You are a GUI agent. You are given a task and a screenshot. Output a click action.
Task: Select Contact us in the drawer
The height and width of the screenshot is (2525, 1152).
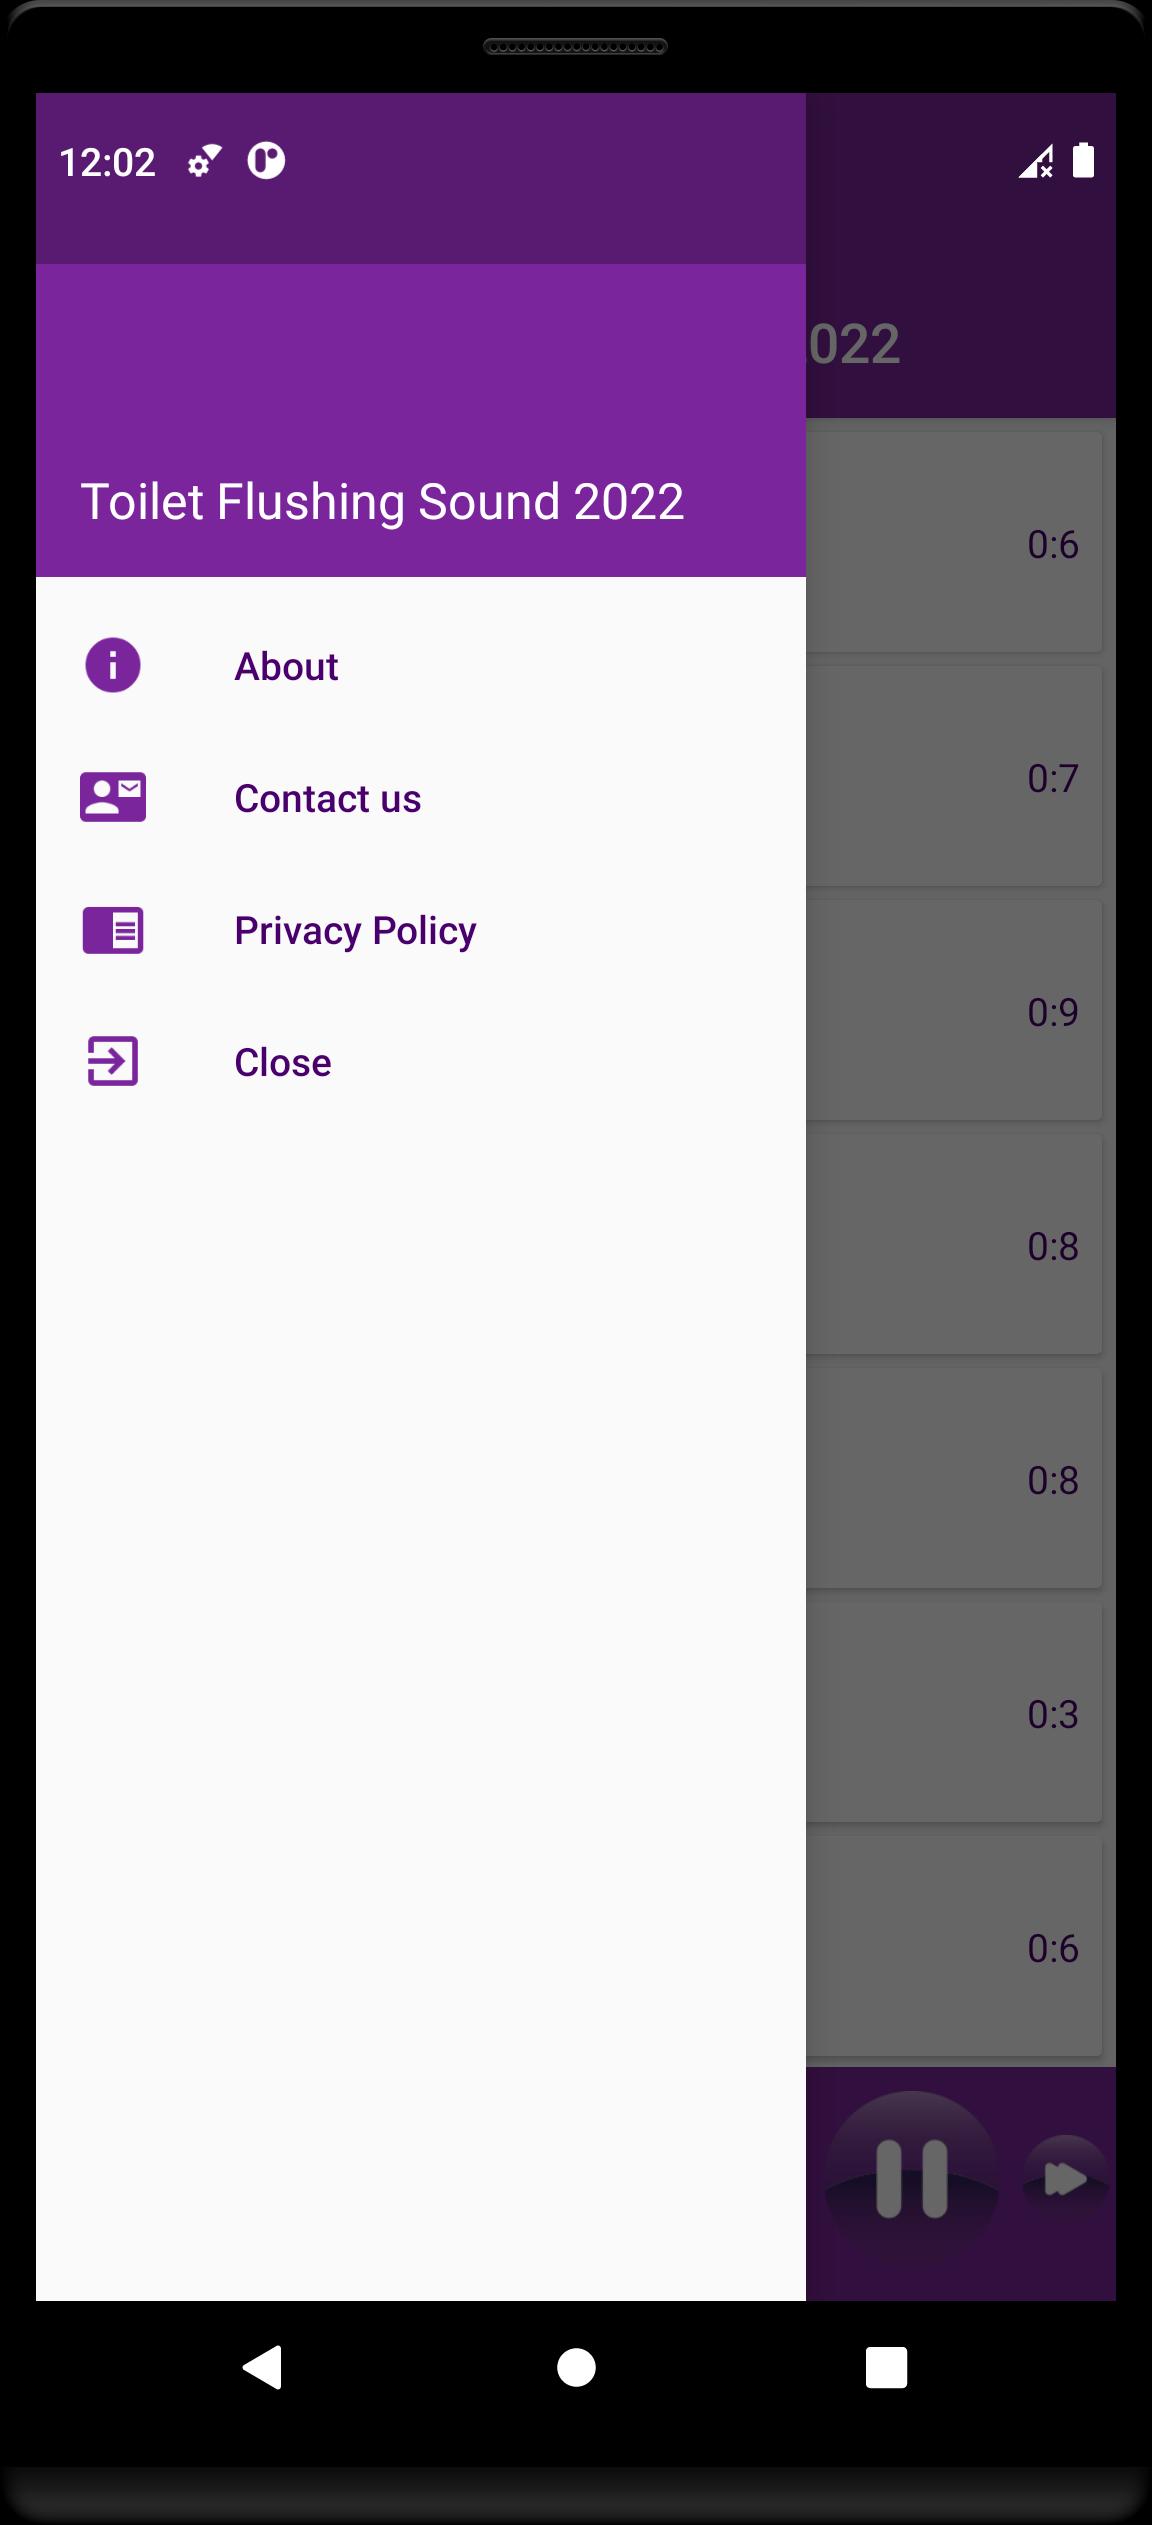pos(421,798)
